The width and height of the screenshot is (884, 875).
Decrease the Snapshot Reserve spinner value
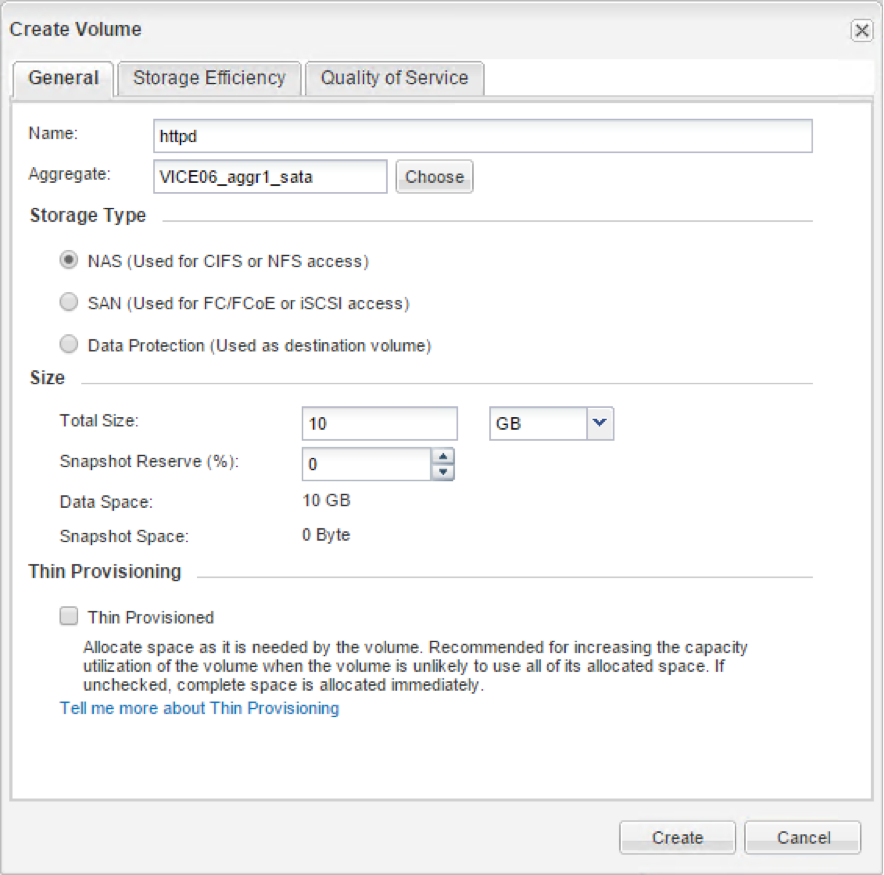(x=443, y=472)
